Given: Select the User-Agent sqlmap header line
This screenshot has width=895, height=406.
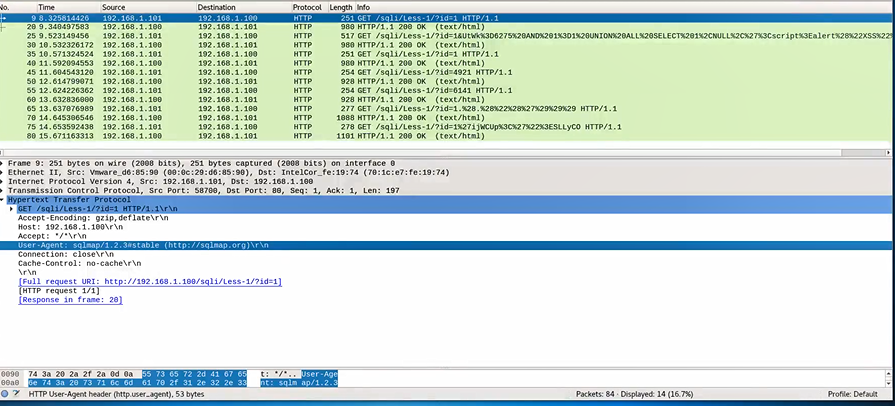Looking at the screenshot, I should (x=445, y=246).
